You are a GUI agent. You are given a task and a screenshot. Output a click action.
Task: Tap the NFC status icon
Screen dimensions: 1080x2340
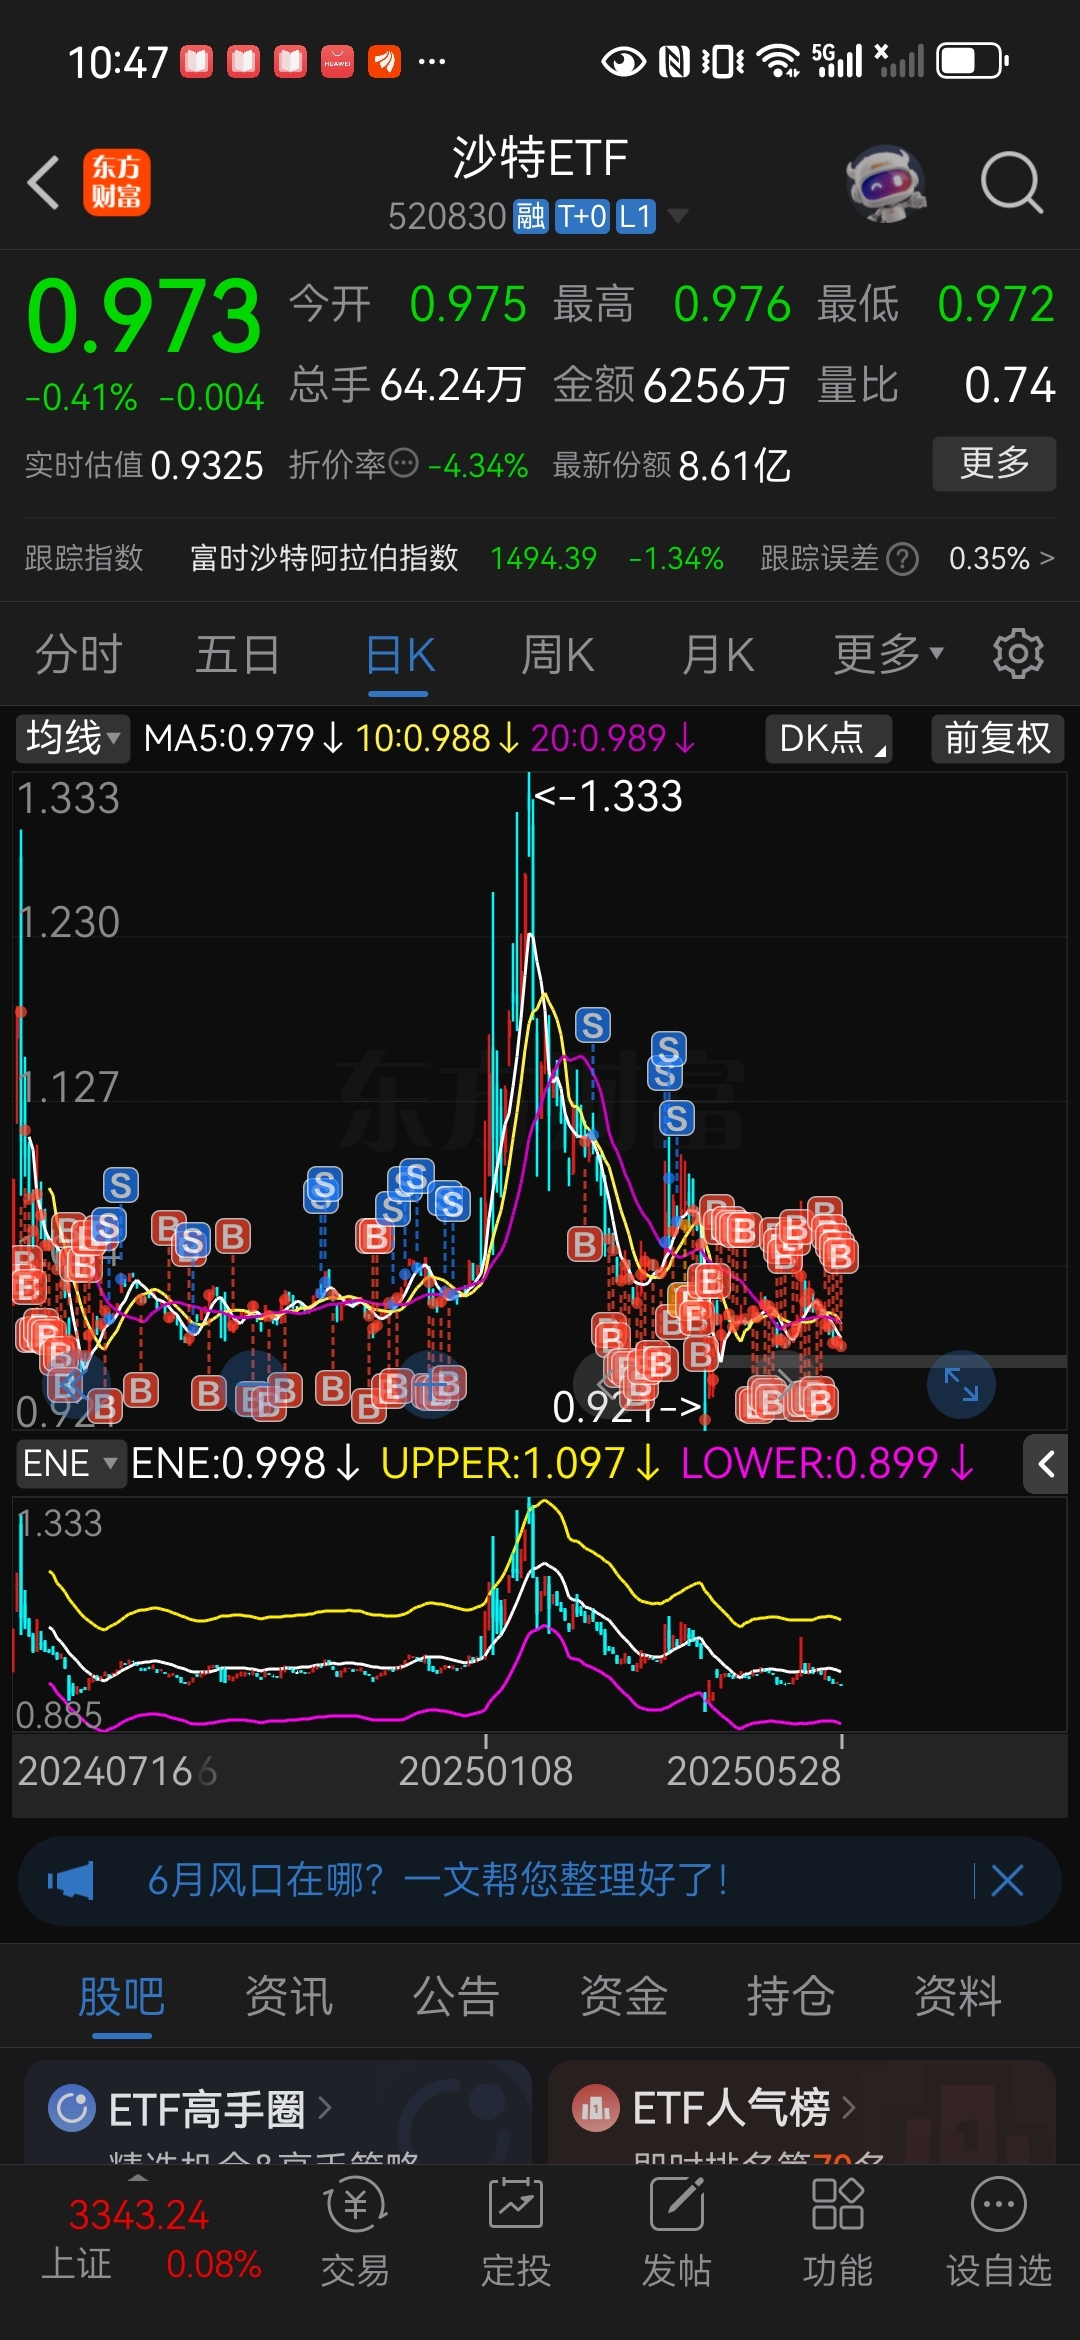(675, 62)
